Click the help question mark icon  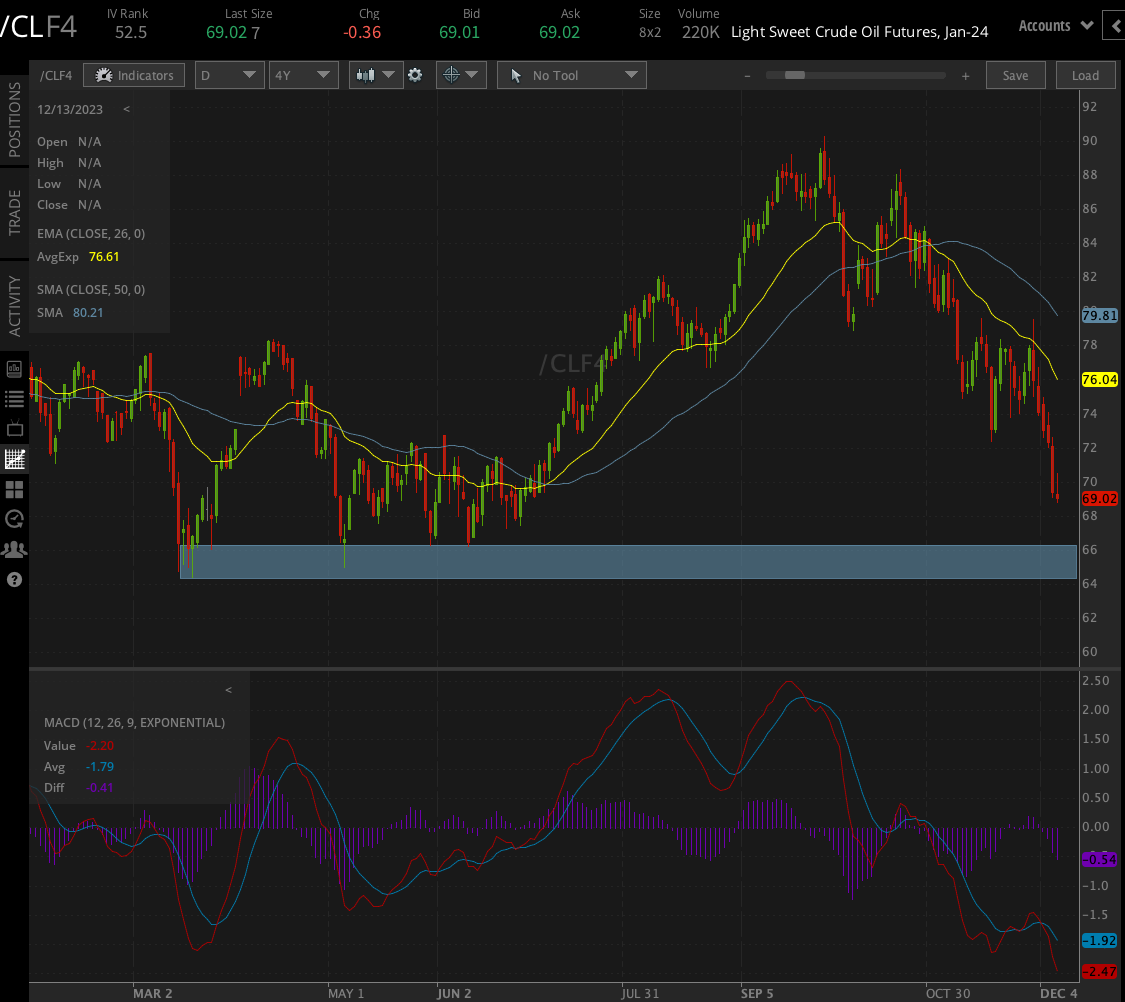tap(14, 579)
